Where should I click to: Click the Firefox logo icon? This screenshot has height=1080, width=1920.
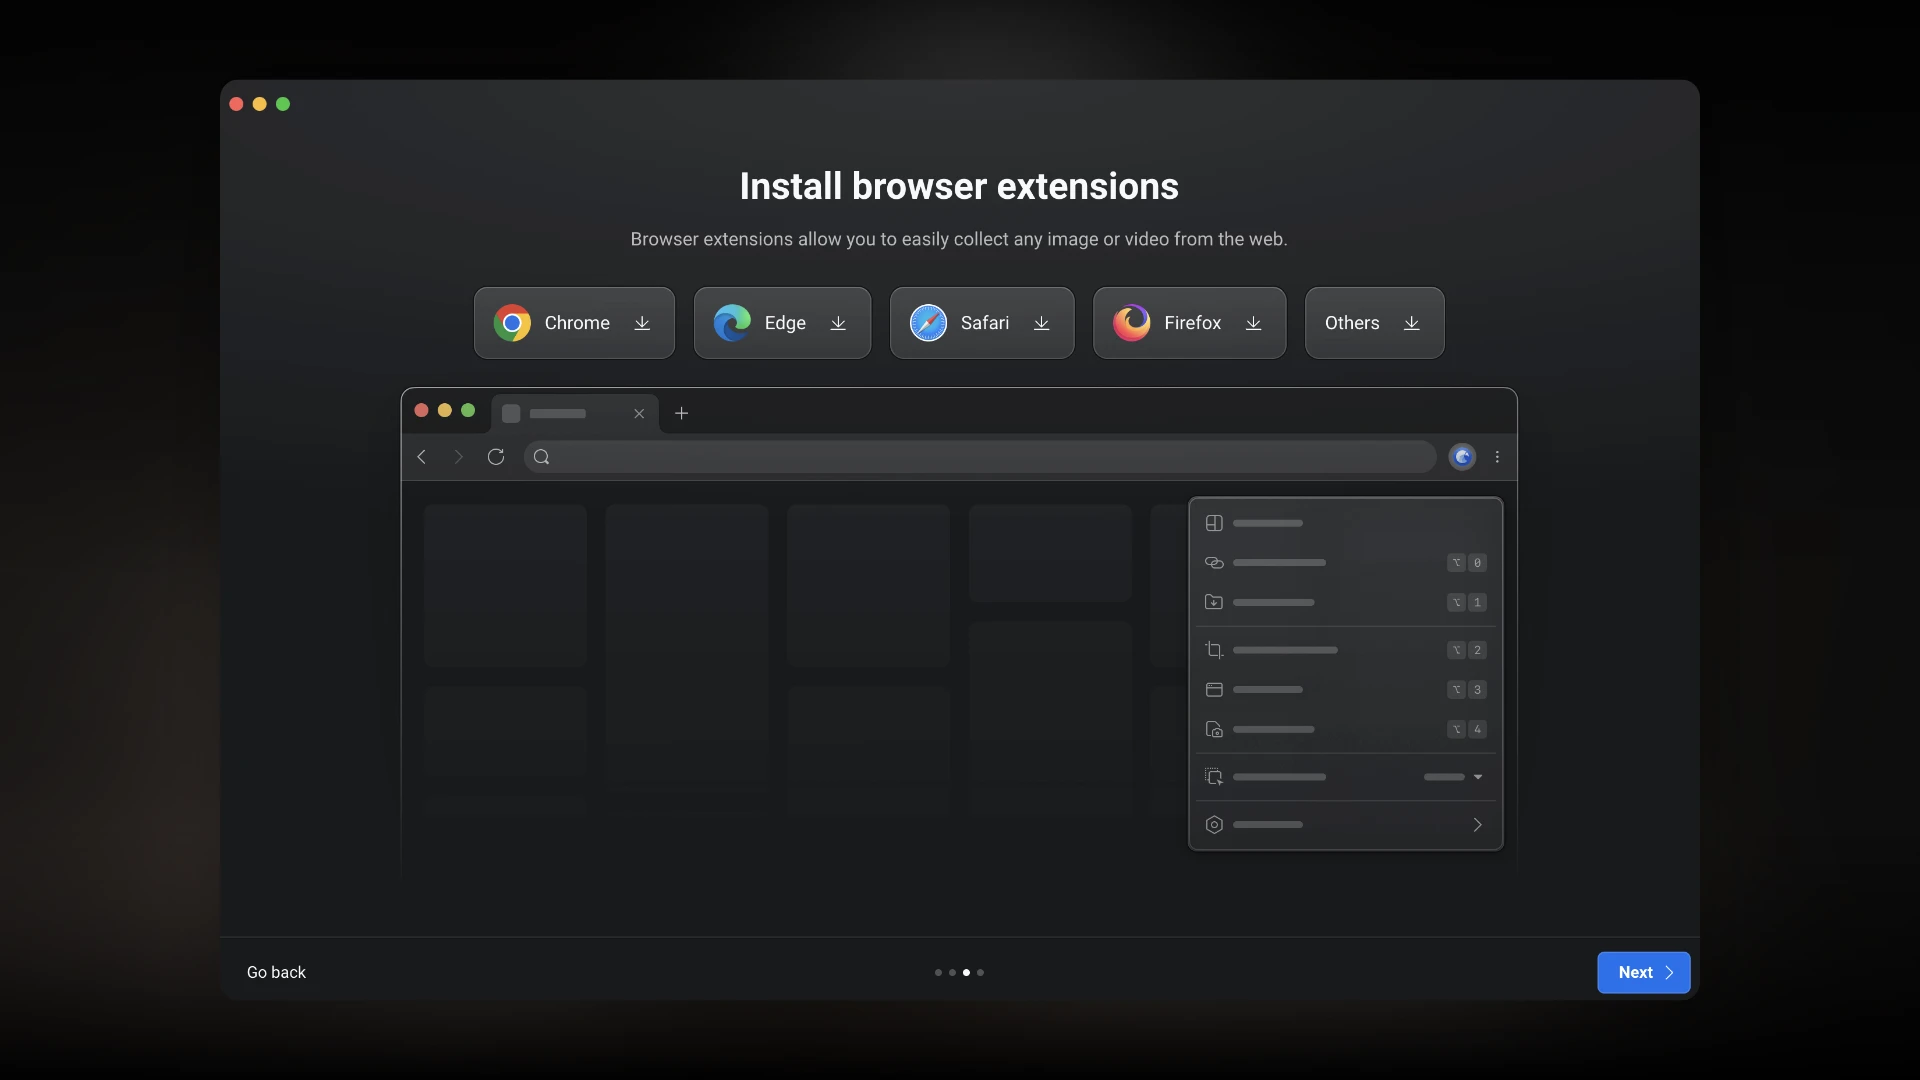pos(1132,323)
